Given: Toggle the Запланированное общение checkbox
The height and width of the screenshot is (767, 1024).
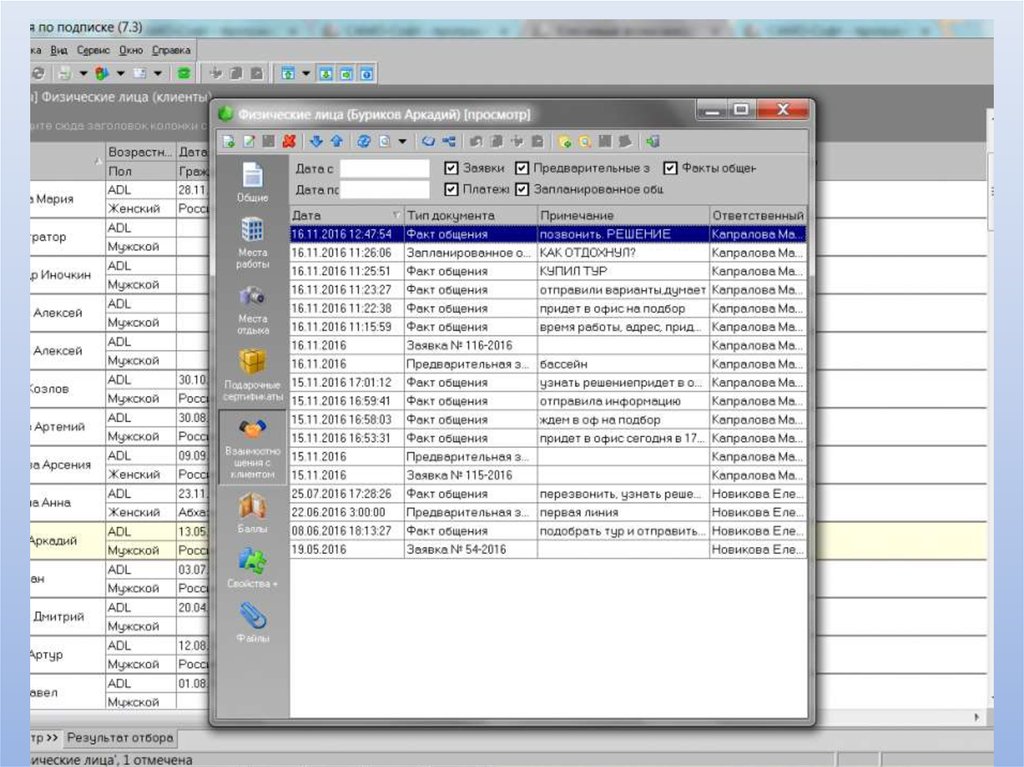Looking at the screenshot, I should tap(522, 189).
